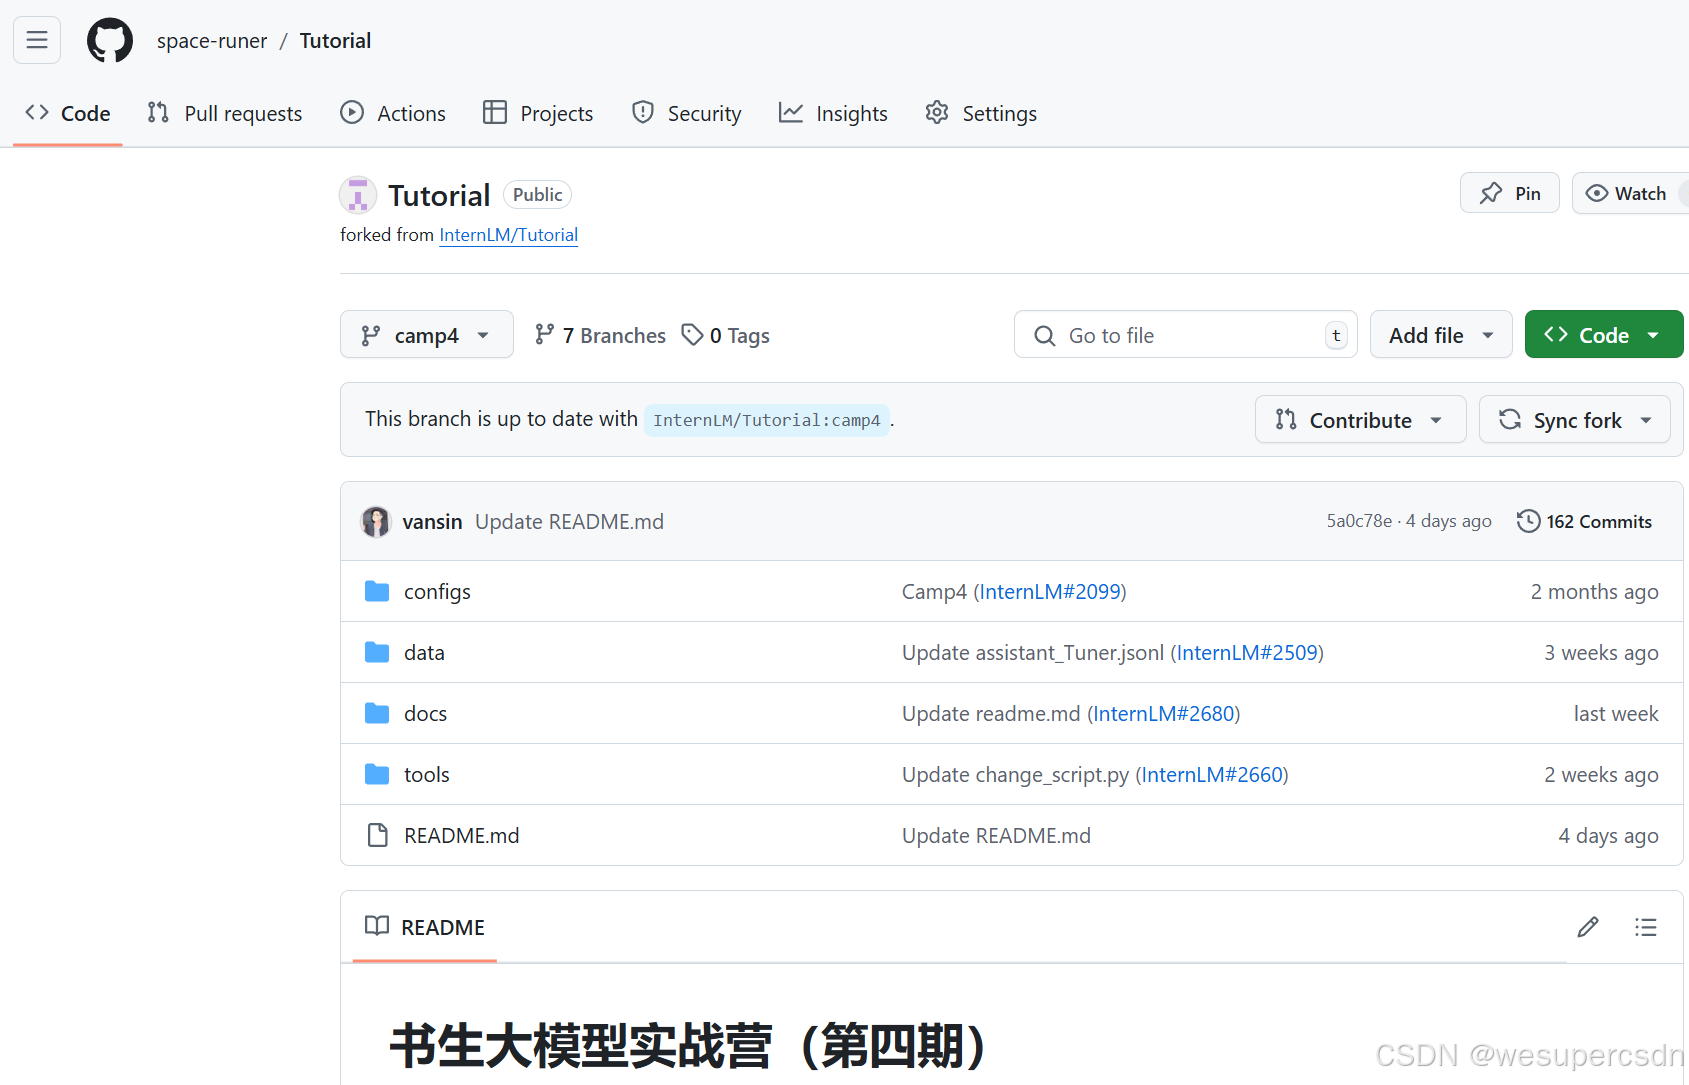
Task: Open the README.md file name
Action: (462, 835)
